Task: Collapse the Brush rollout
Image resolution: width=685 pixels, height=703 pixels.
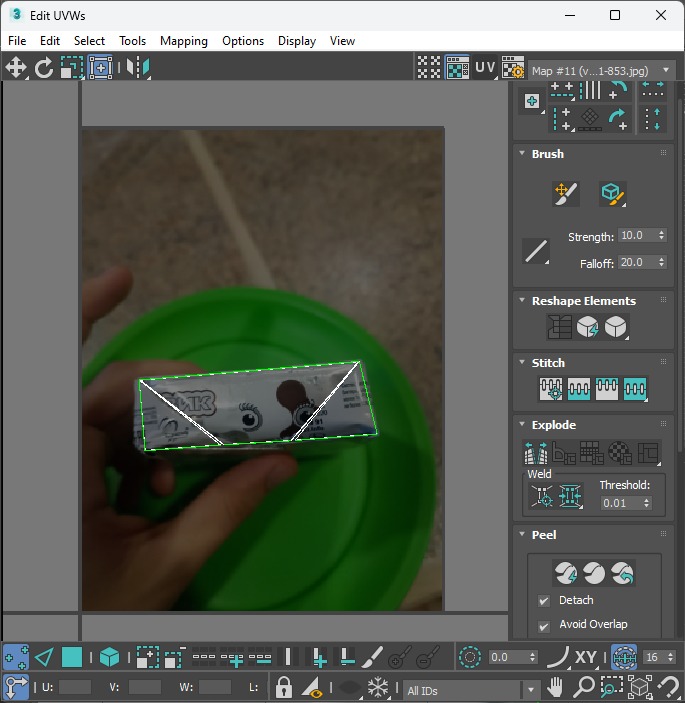Action: pos(522,153)
